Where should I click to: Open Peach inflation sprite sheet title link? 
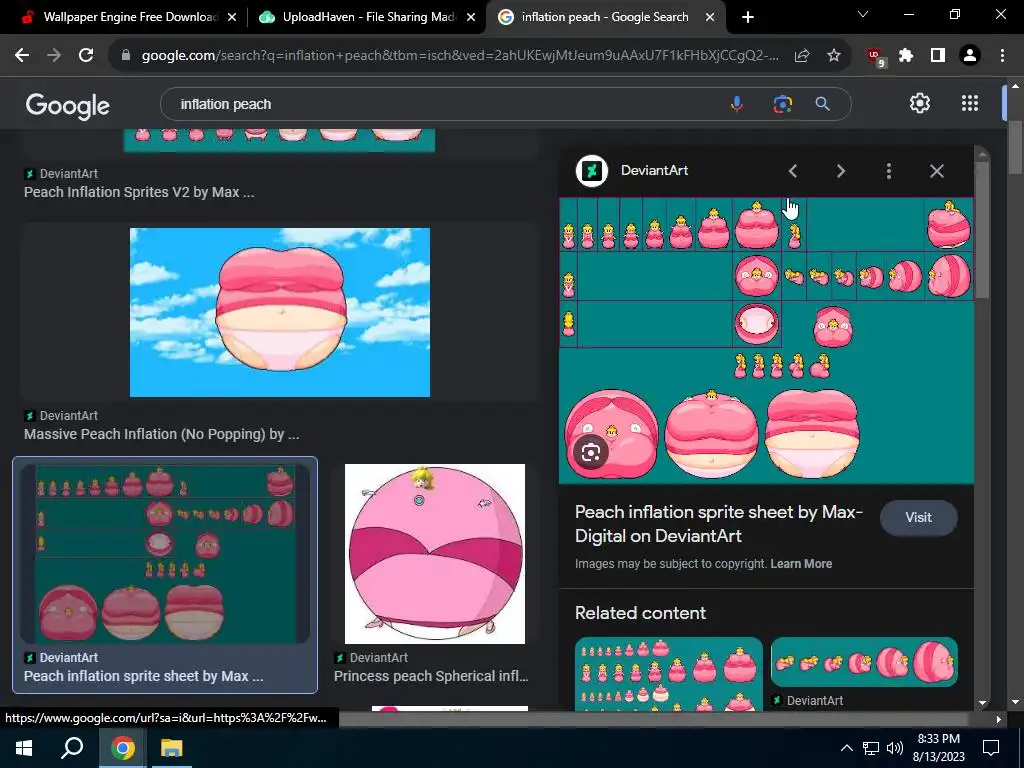pos(718,524)
